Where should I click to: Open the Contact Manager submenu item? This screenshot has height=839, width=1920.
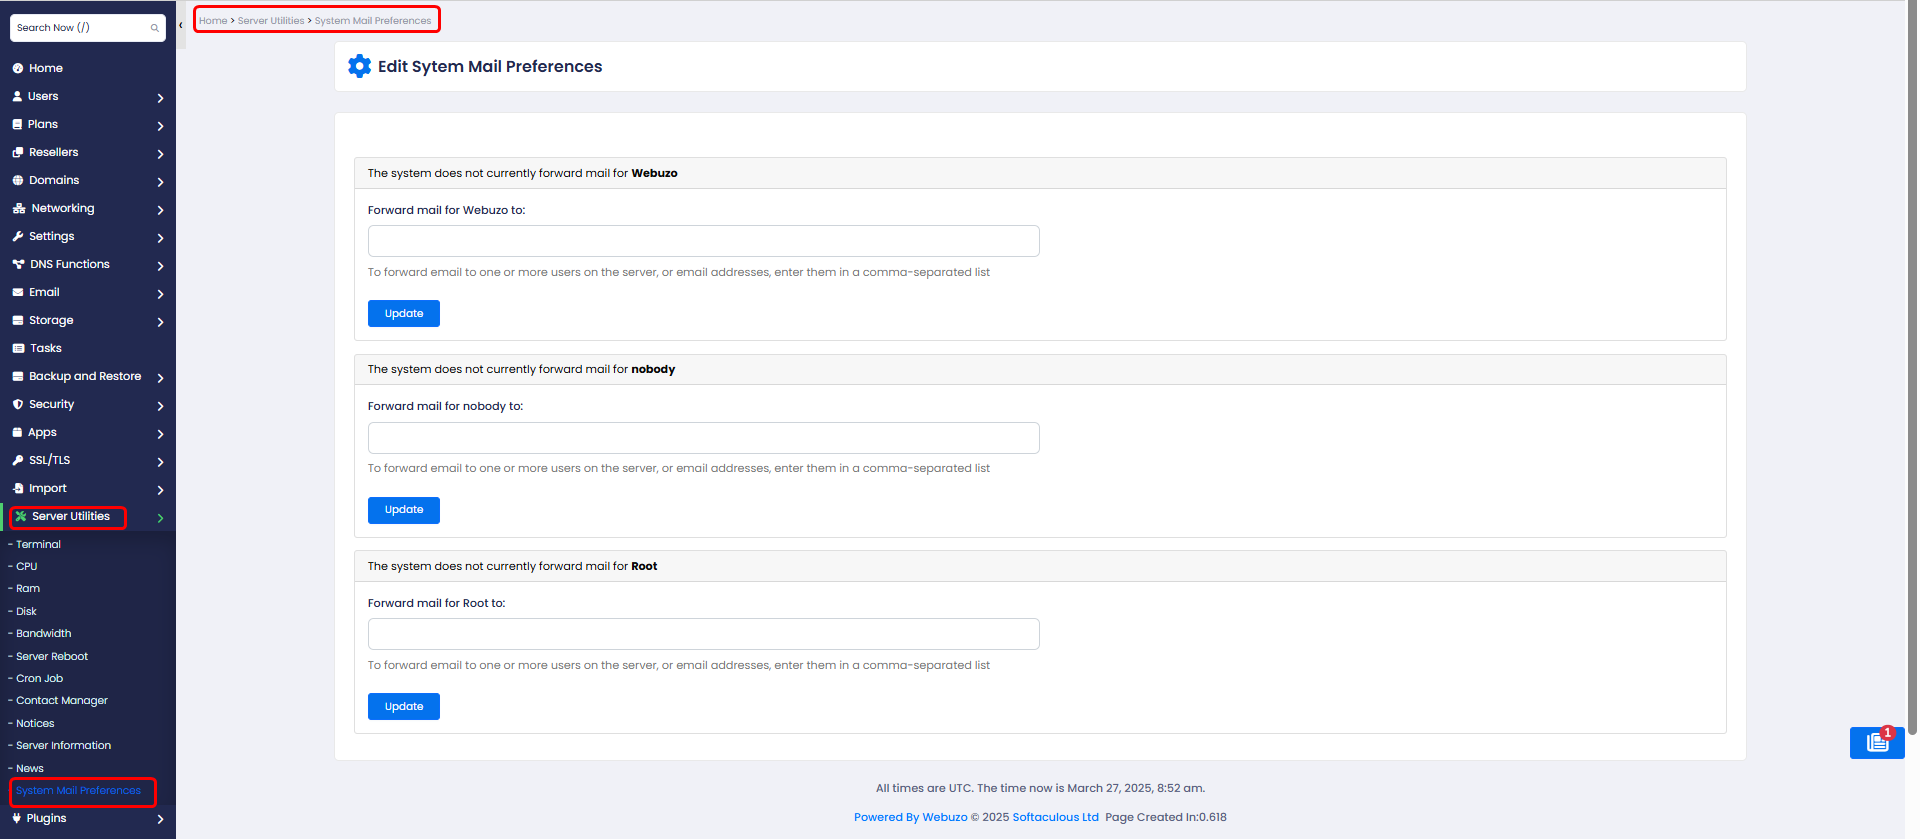(62, 701)
